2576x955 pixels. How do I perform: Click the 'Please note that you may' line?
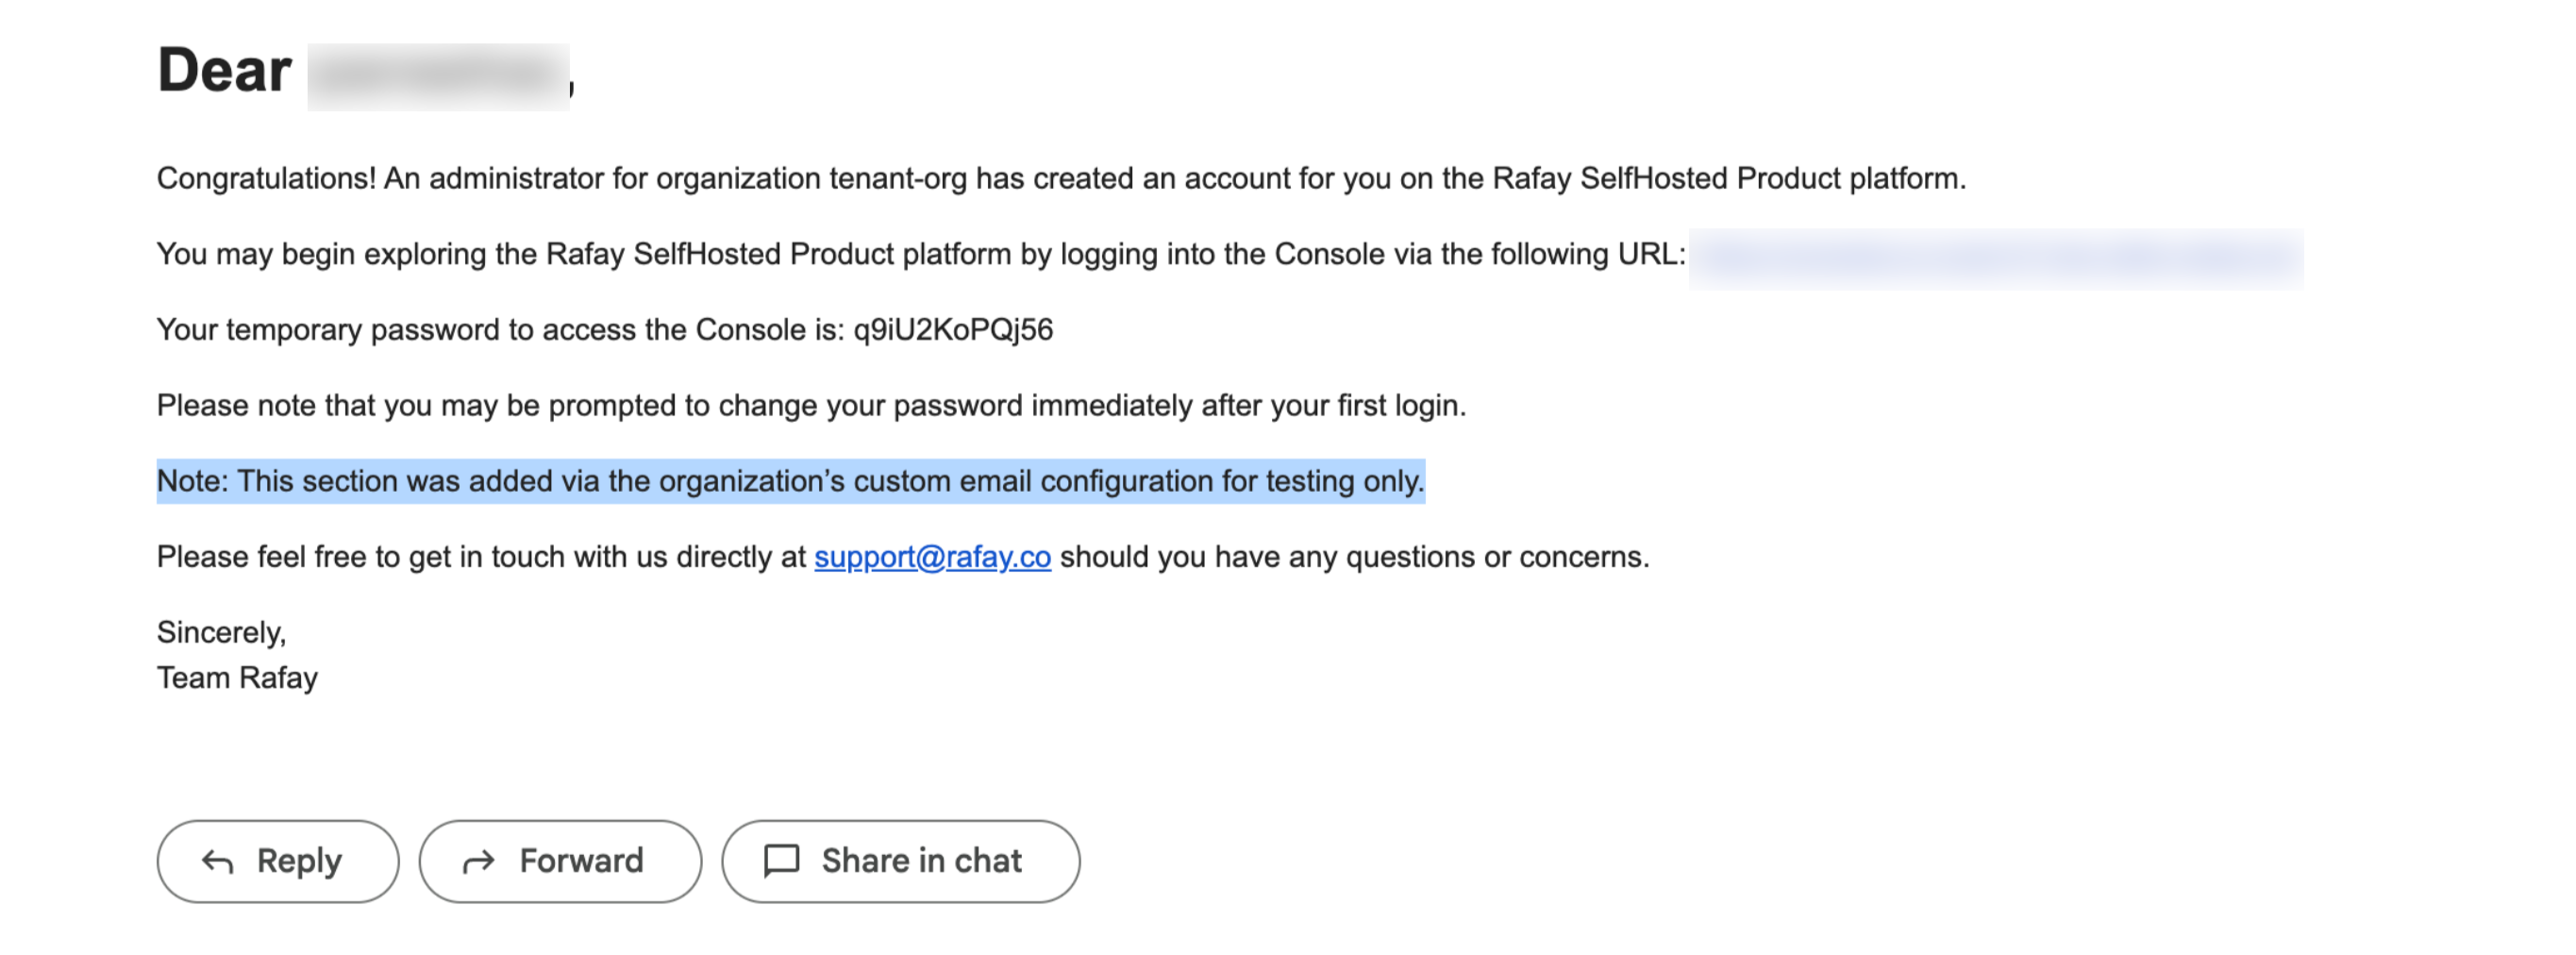point(810,406)
